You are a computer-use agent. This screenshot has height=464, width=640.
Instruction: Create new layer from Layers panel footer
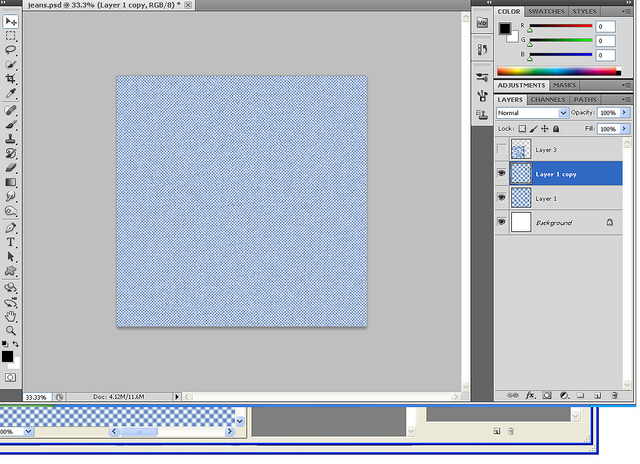pyautogui.click(x=598, y=395)
